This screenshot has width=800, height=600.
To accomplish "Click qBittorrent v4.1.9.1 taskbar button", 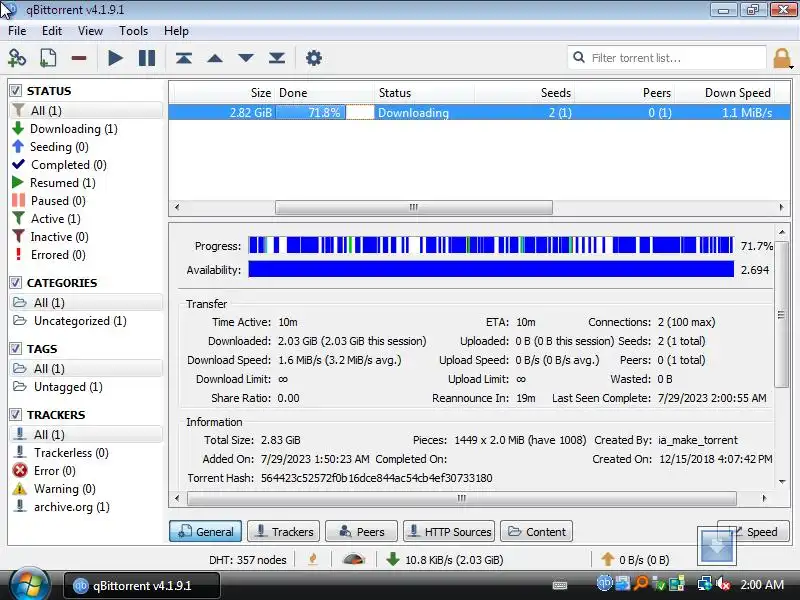I will (x=142, y=585).
